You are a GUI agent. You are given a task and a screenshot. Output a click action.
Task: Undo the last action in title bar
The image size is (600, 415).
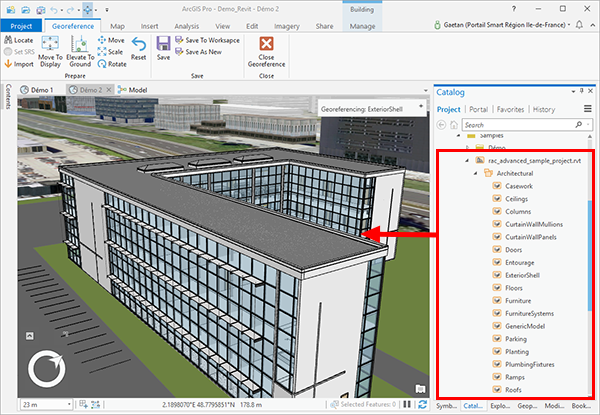(54, 9)
